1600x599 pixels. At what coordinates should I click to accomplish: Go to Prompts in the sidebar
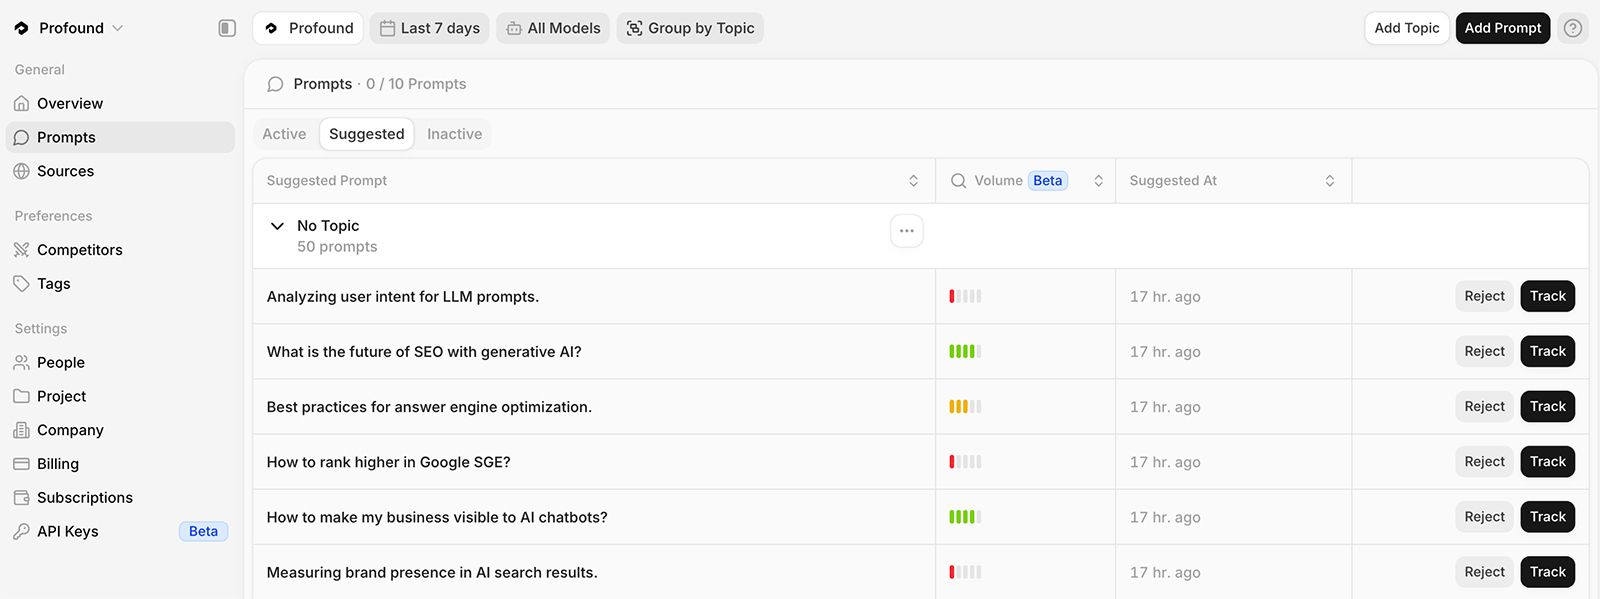120,137
